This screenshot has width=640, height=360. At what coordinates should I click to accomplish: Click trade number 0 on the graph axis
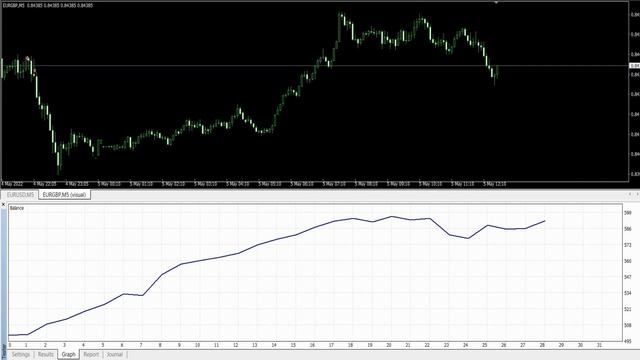pos(10,345)
